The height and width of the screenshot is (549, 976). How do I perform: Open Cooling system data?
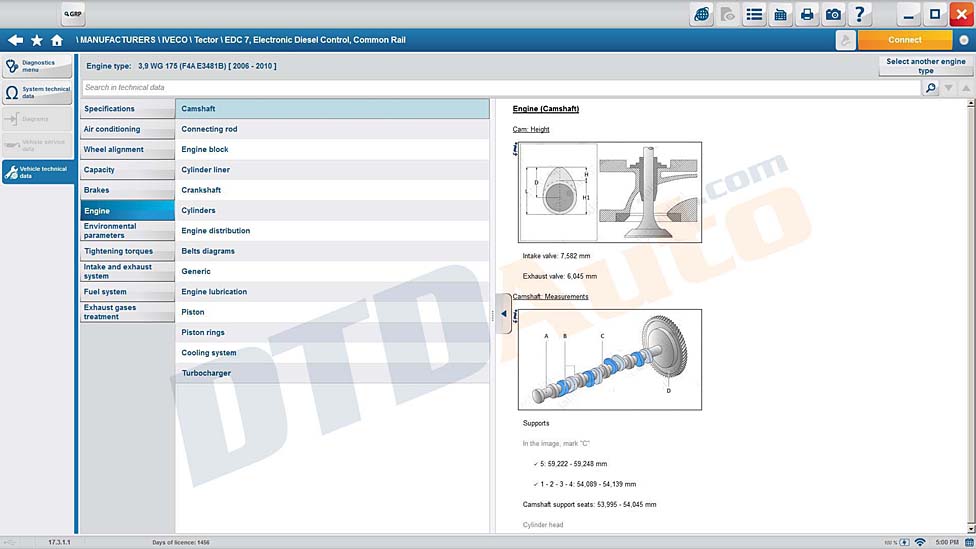(332, 352)
